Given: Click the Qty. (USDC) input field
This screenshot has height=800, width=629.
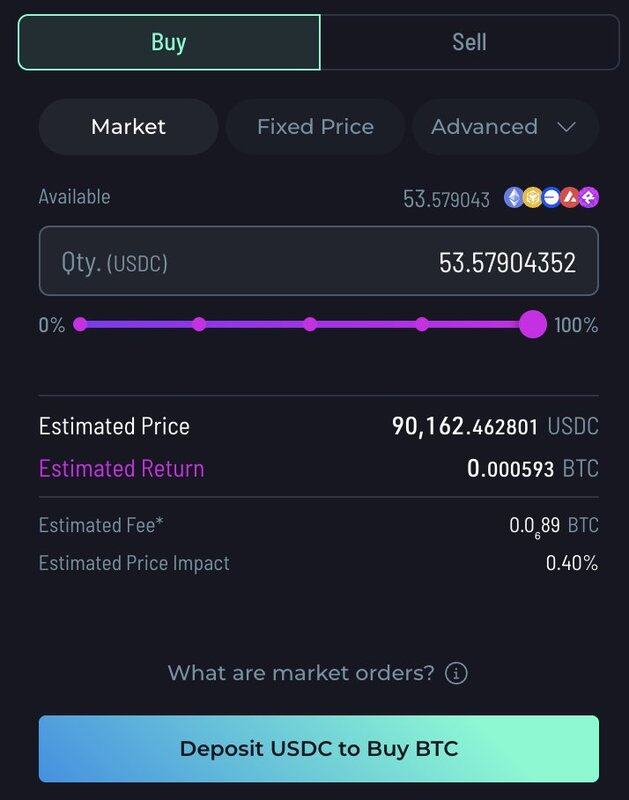Looking at the screenshot, I should [318, 262].
